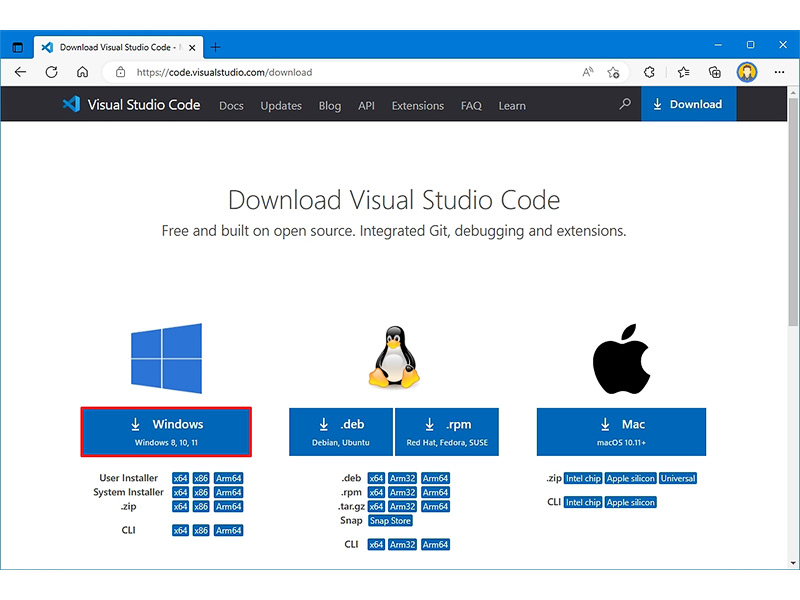Reload the page with refresh icon

(52, 72)
